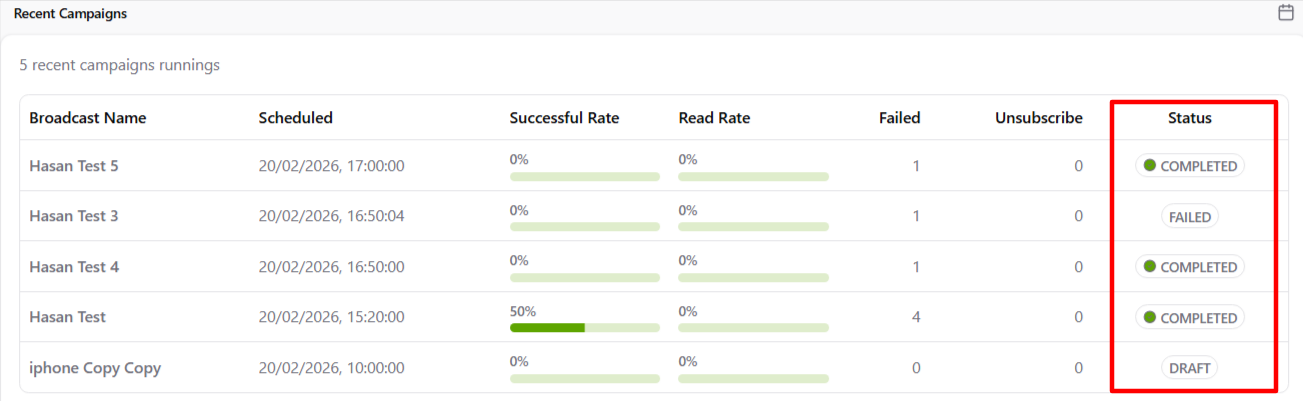Open the Hasan Test 3 broadcast
Viewport: 1303px width, 401px height.
click(x=74, y=216)
